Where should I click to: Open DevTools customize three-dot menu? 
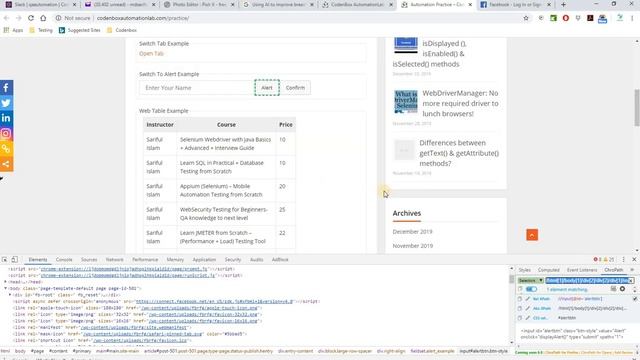tap(623, 260)
